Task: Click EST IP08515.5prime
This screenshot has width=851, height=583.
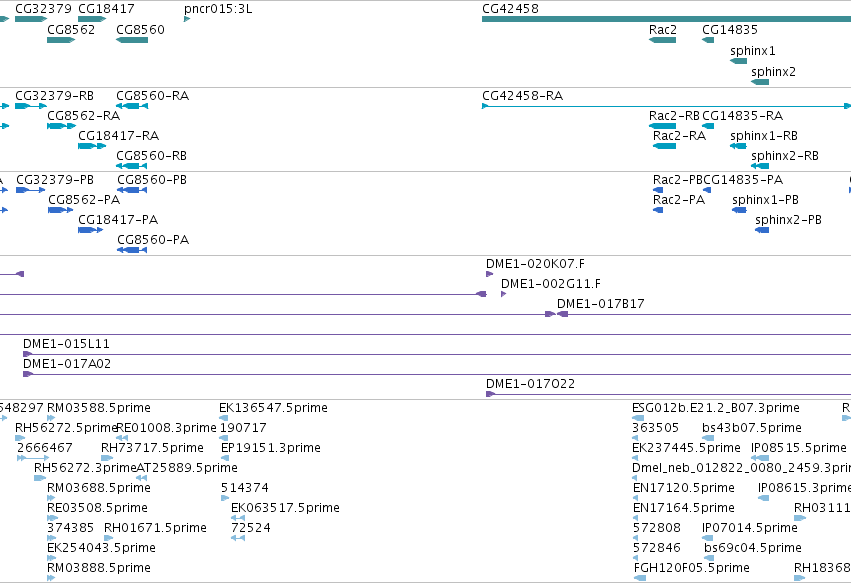Action: click(760, 458)
